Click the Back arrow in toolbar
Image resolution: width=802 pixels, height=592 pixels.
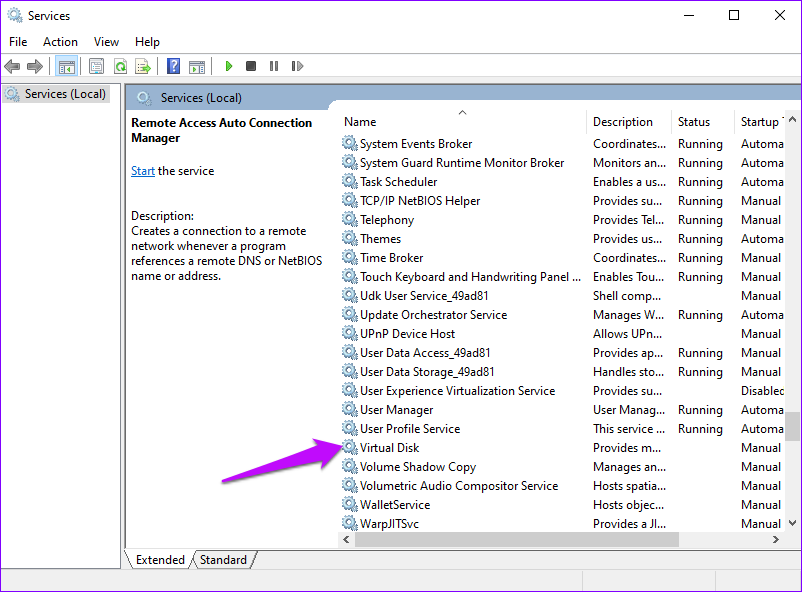12,66
